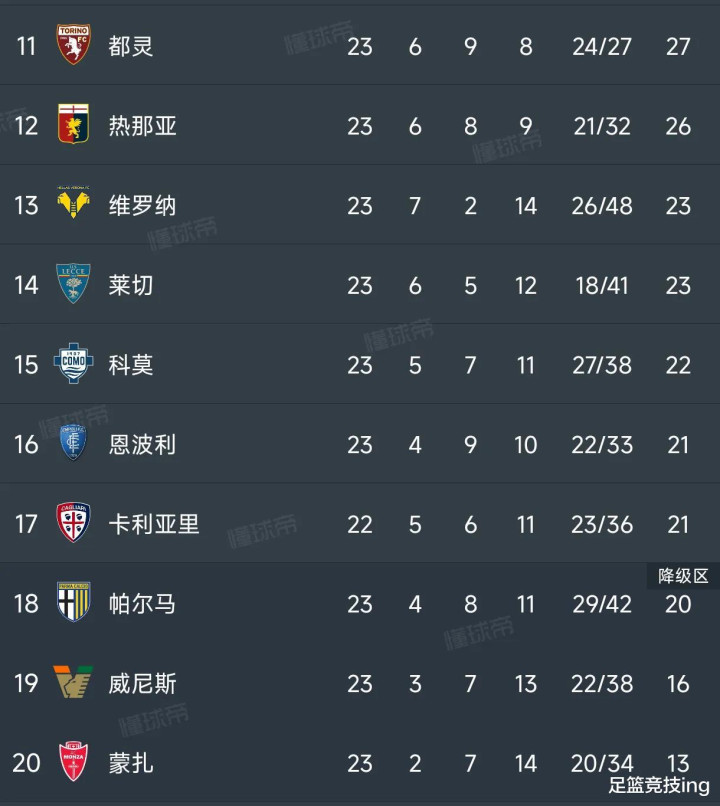The height and width of the screenshot is (806, 720).
Task: Select the Empoli blue badge
Action: (x=73, y=443)
